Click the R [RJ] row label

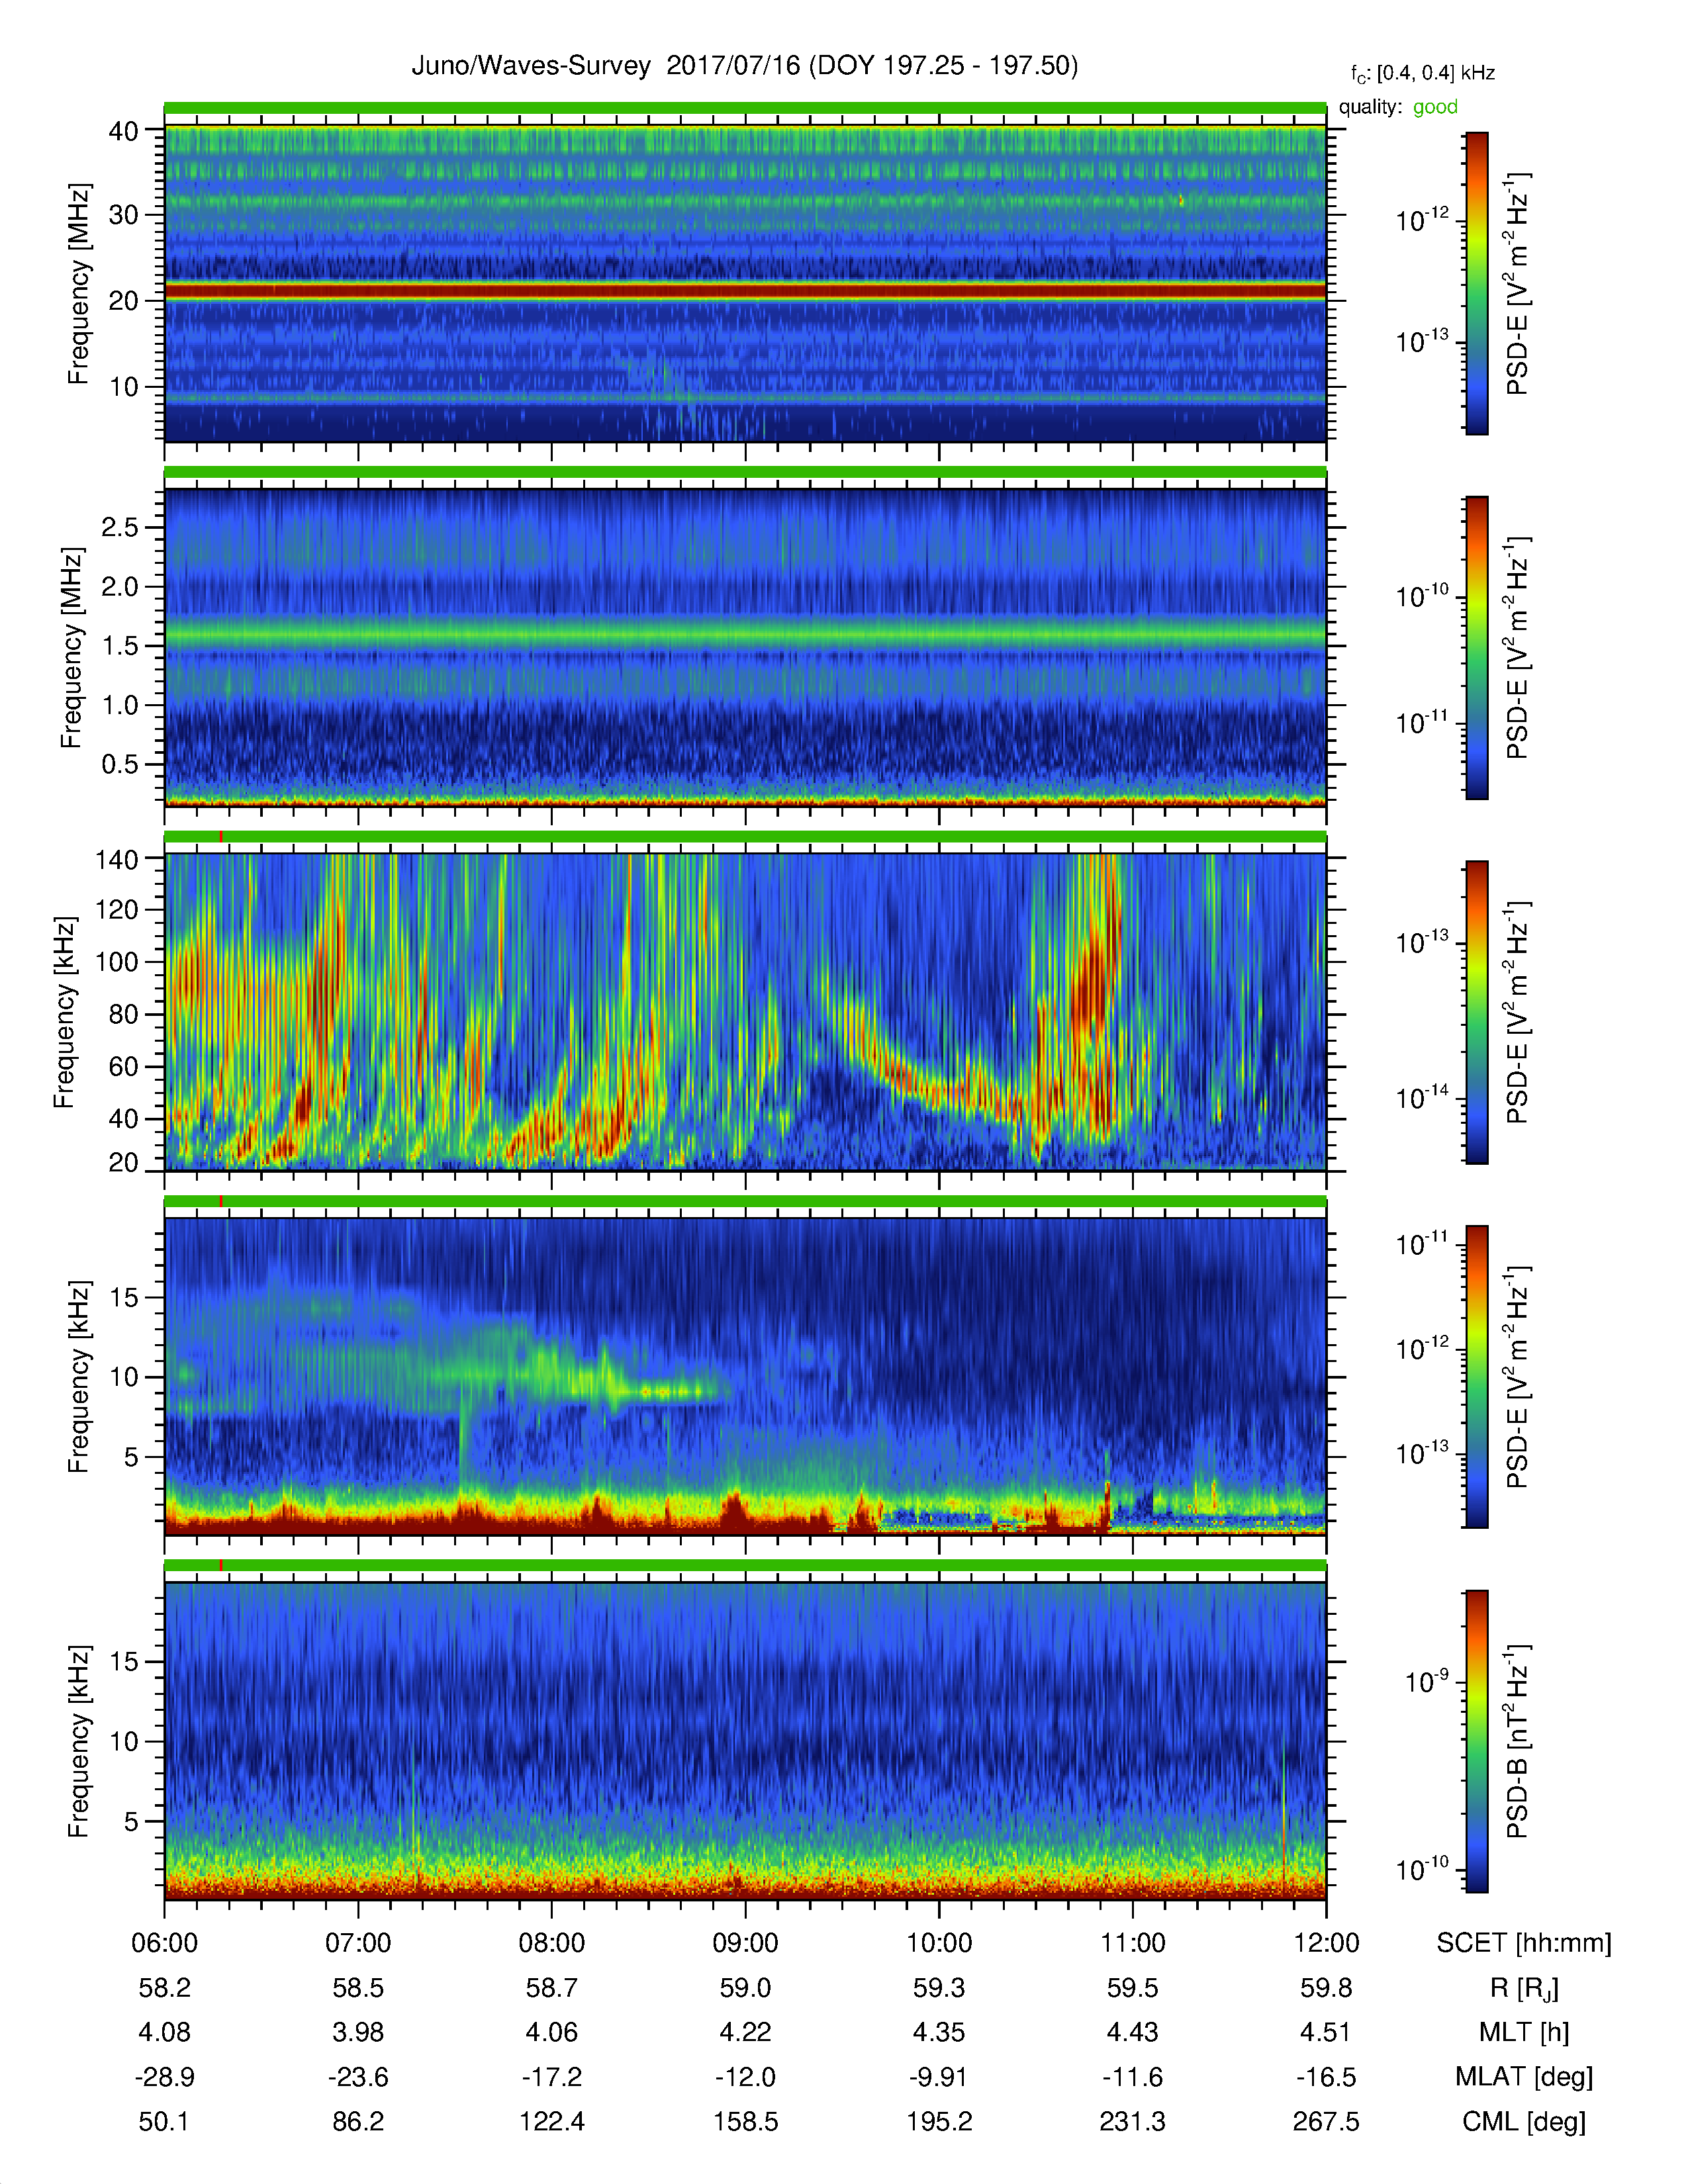click(x=1524, y=1988)
